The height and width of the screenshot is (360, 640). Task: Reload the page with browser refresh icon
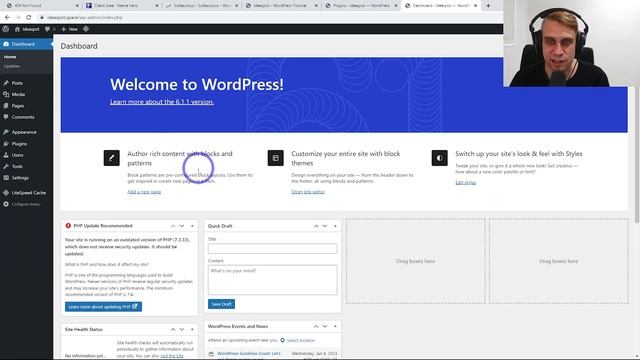[29, 17]
